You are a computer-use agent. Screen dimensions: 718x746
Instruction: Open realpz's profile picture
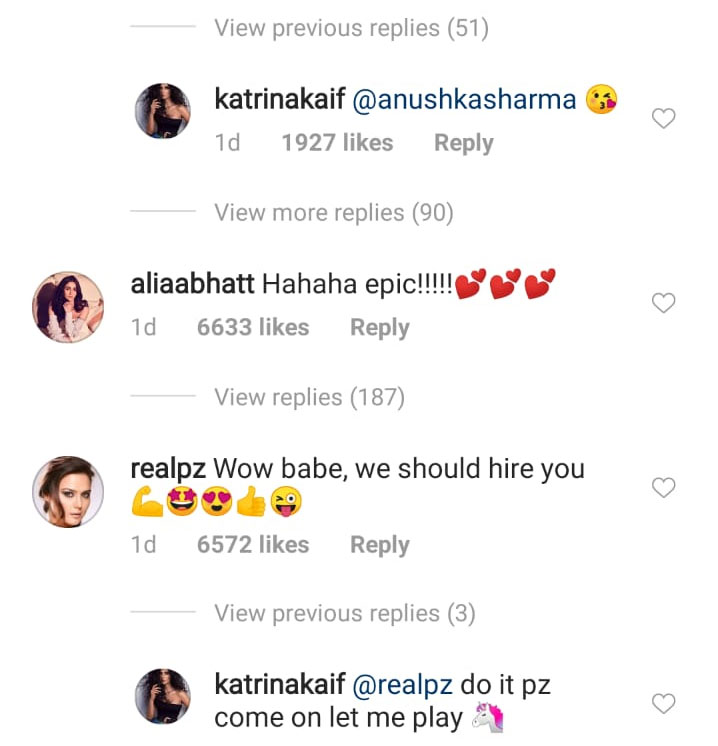pyautogui.click(x=68, y=491)
